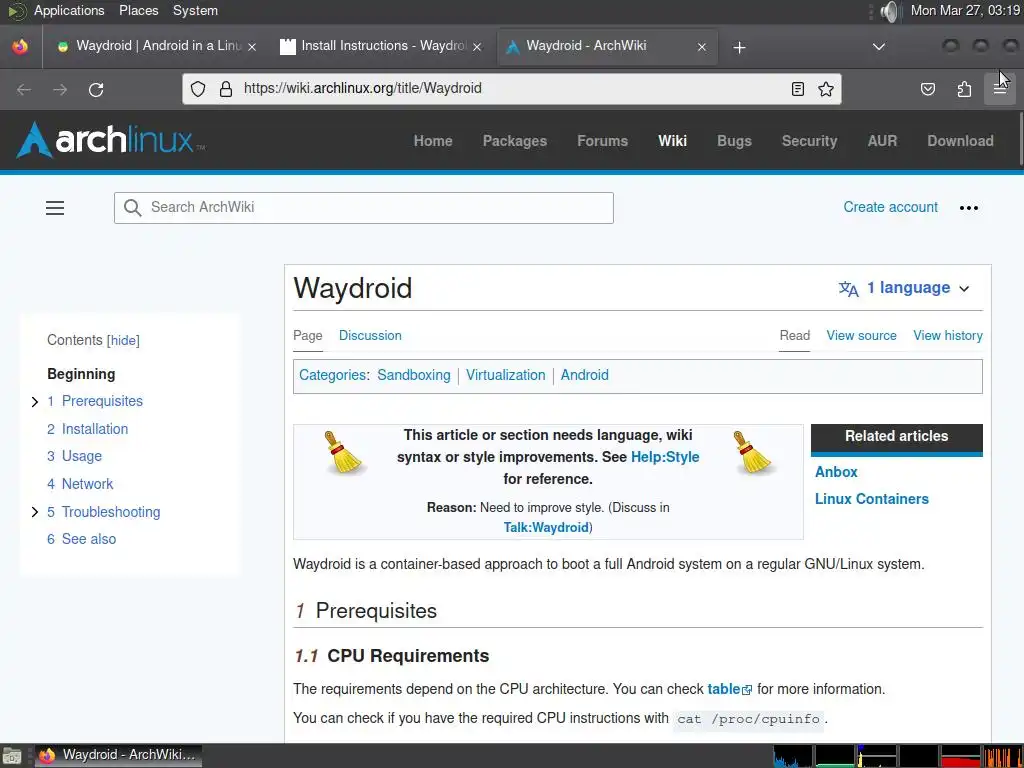Open the Sandboxing category link
Viewport: 1024px width, 768px height.
414,376
